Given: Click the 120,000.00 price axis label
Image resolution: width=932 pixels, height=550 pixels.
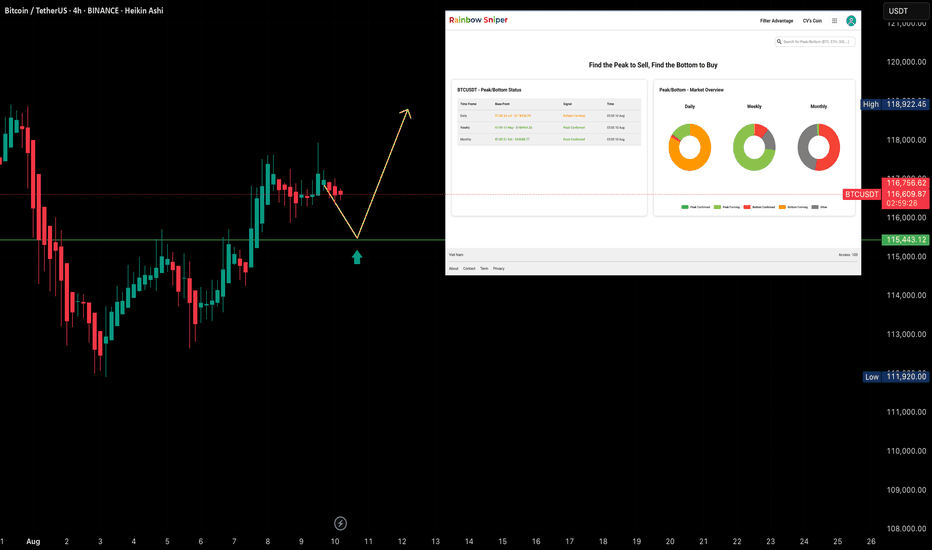Looking at the screenshot, I should pyautogui.click(x=906, y=62).
